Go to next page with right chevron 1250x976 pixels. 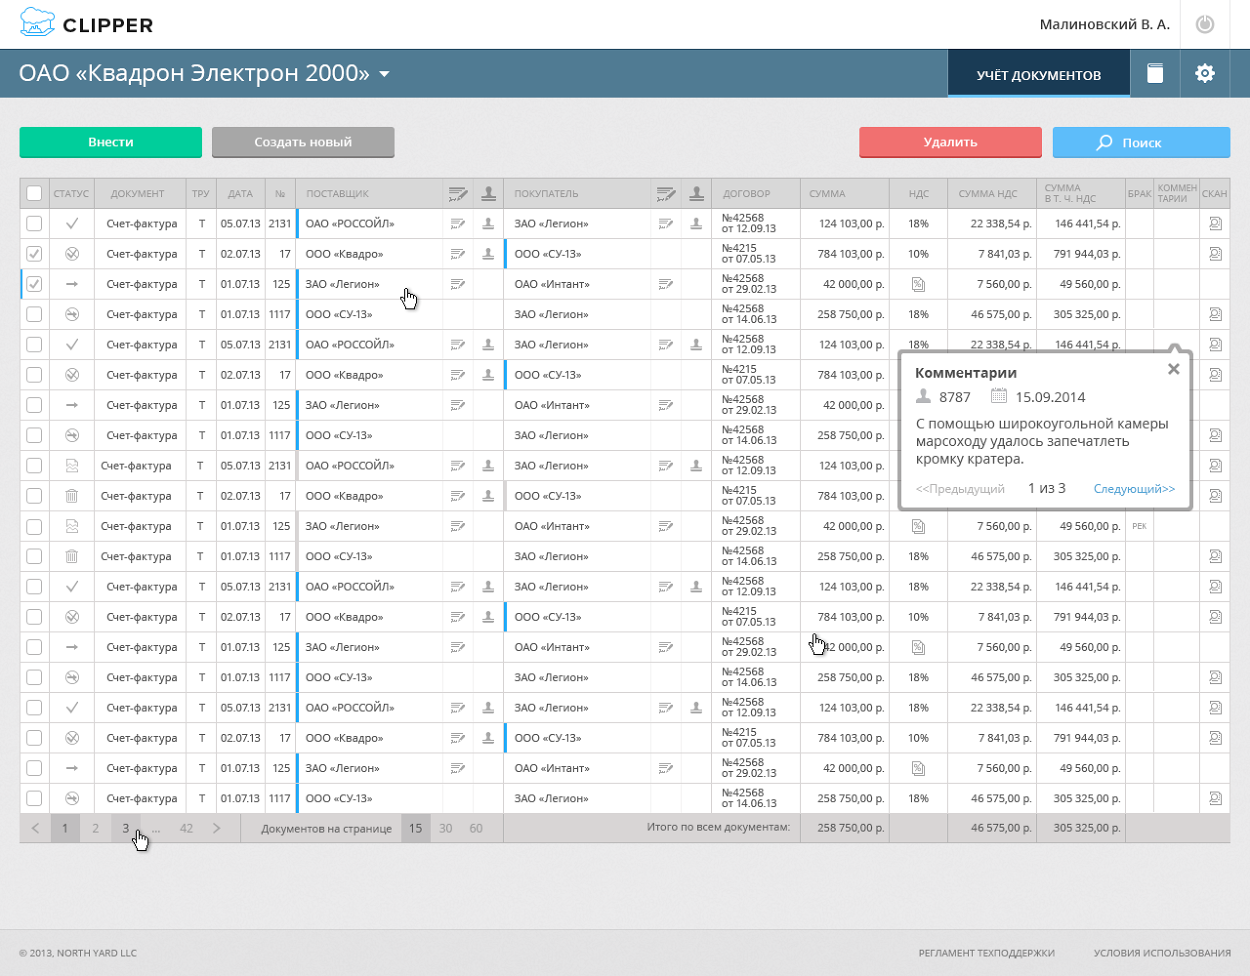(216, 828)
